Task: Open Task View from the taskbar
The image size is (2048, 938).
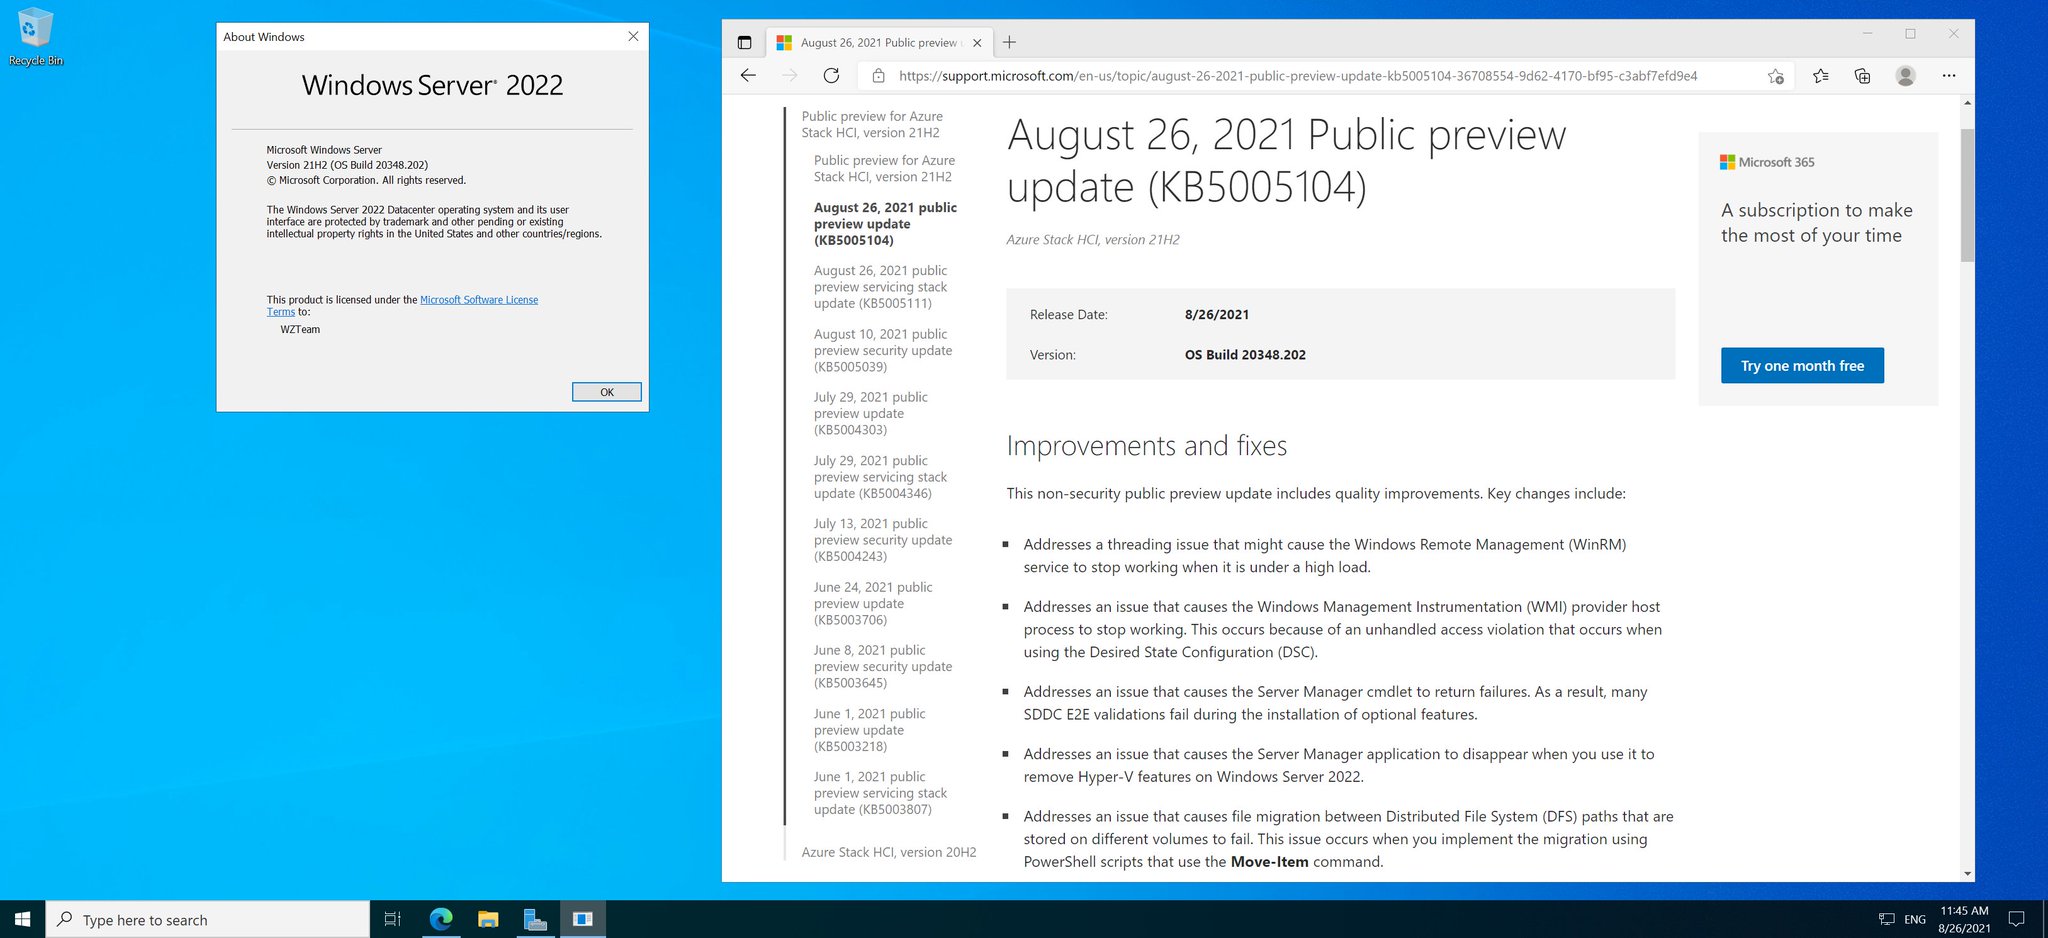Action: tap(391, 918)
